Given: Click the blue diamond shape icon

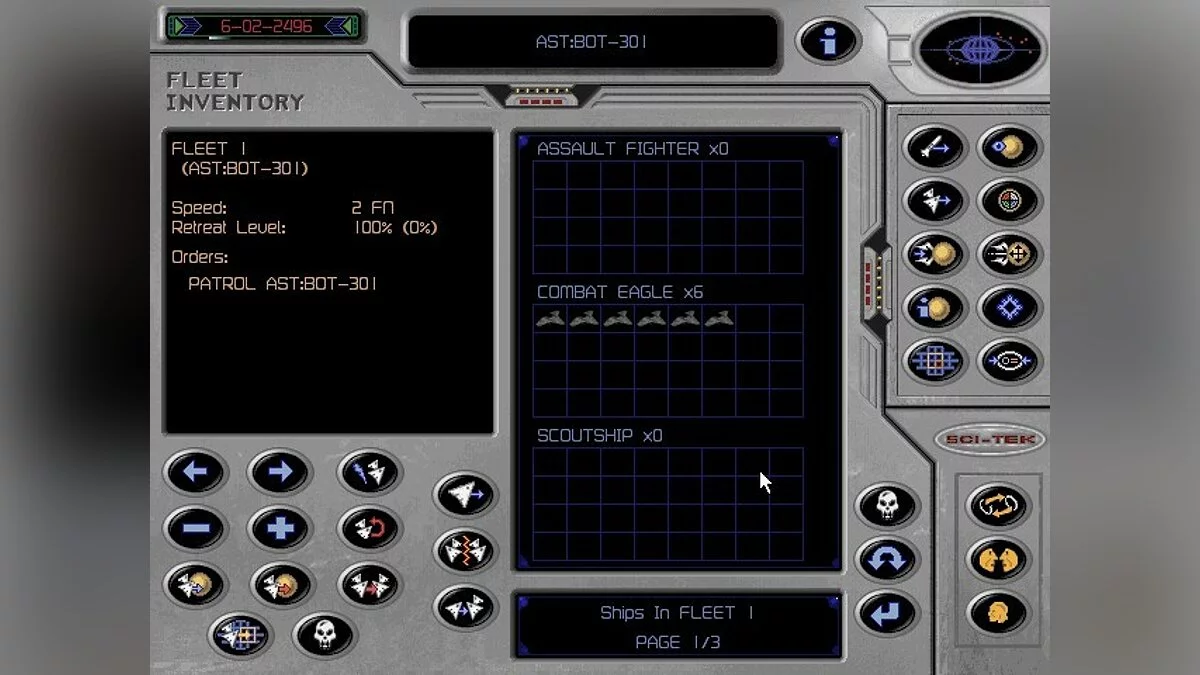Looking at the screenshot, I should [x=1010, y=307].
